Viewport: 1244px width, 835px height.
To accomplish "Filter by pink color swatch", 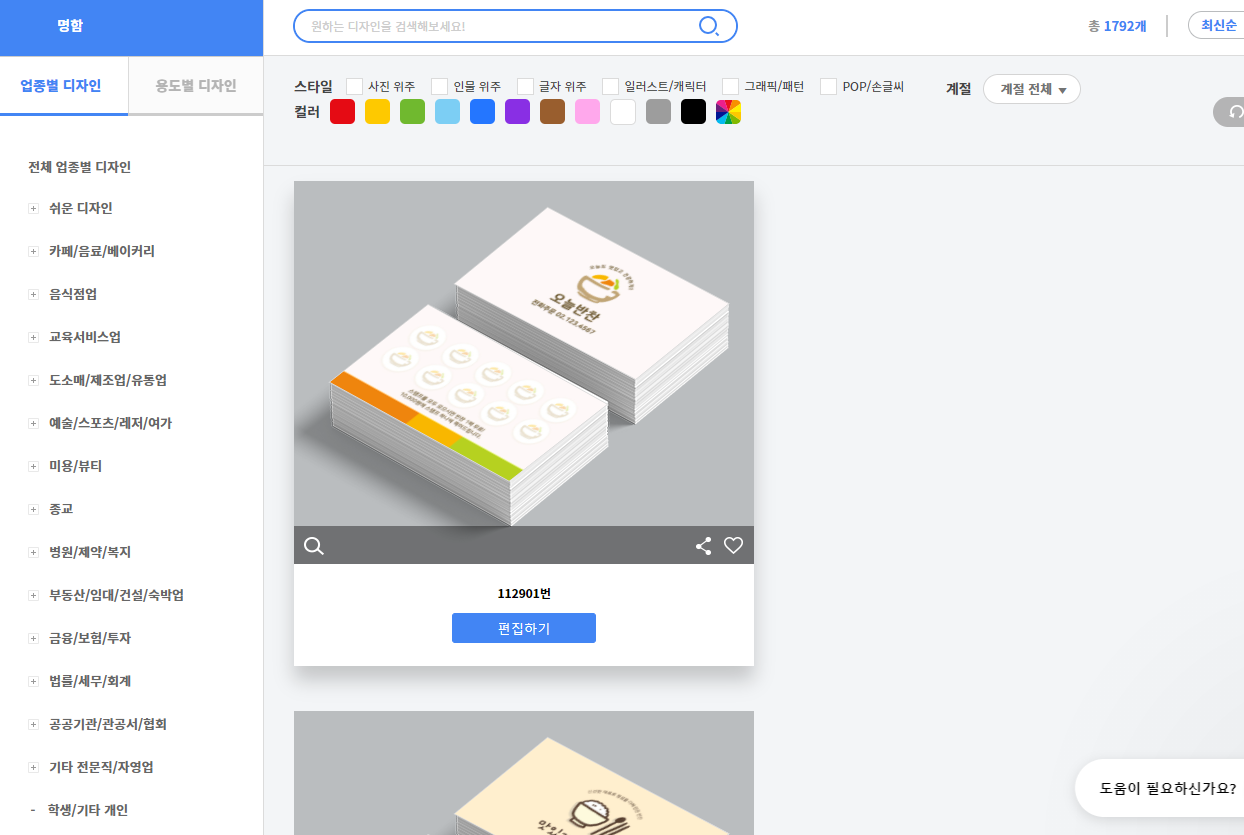I will coord(588,112).
